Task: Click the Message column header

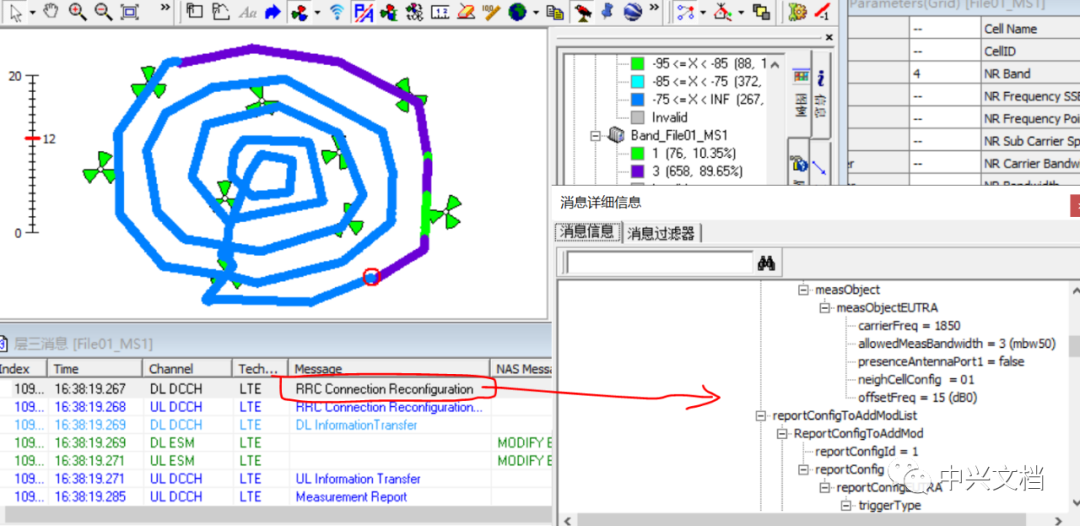Action: [x=388, y=368]
